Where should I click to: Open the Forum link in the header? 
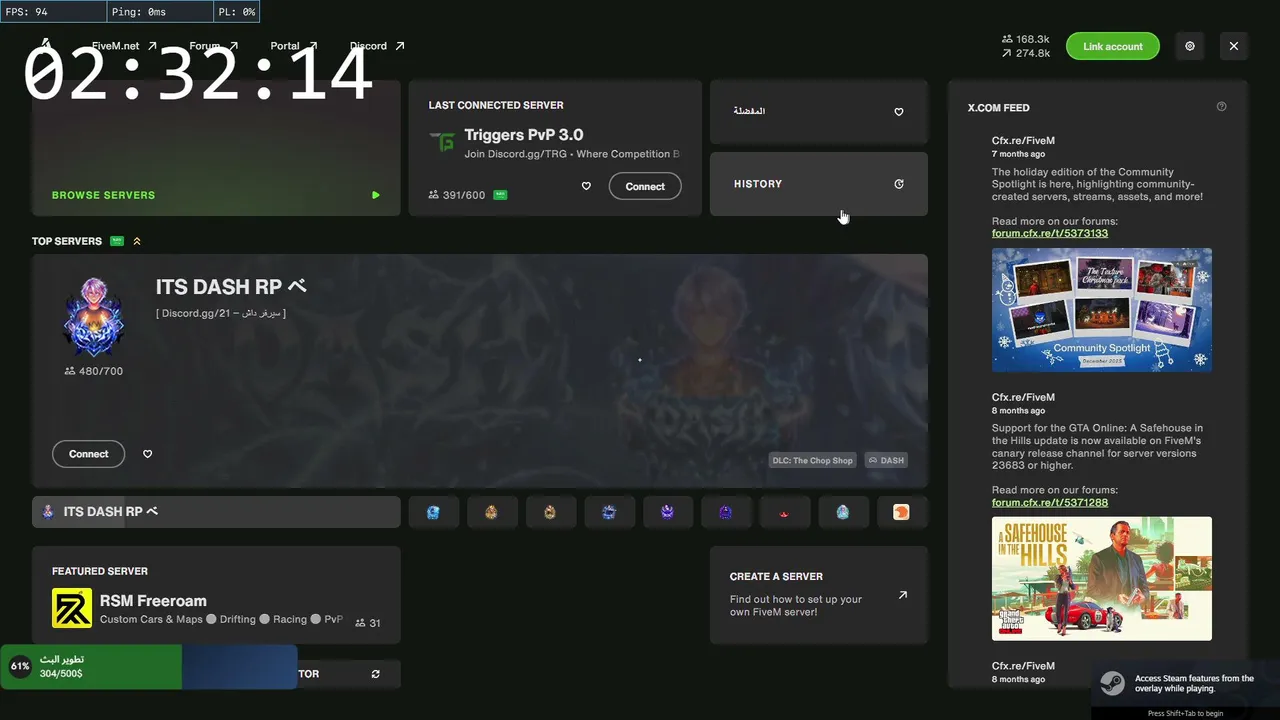pyautogui.click(x=214, y=46)
